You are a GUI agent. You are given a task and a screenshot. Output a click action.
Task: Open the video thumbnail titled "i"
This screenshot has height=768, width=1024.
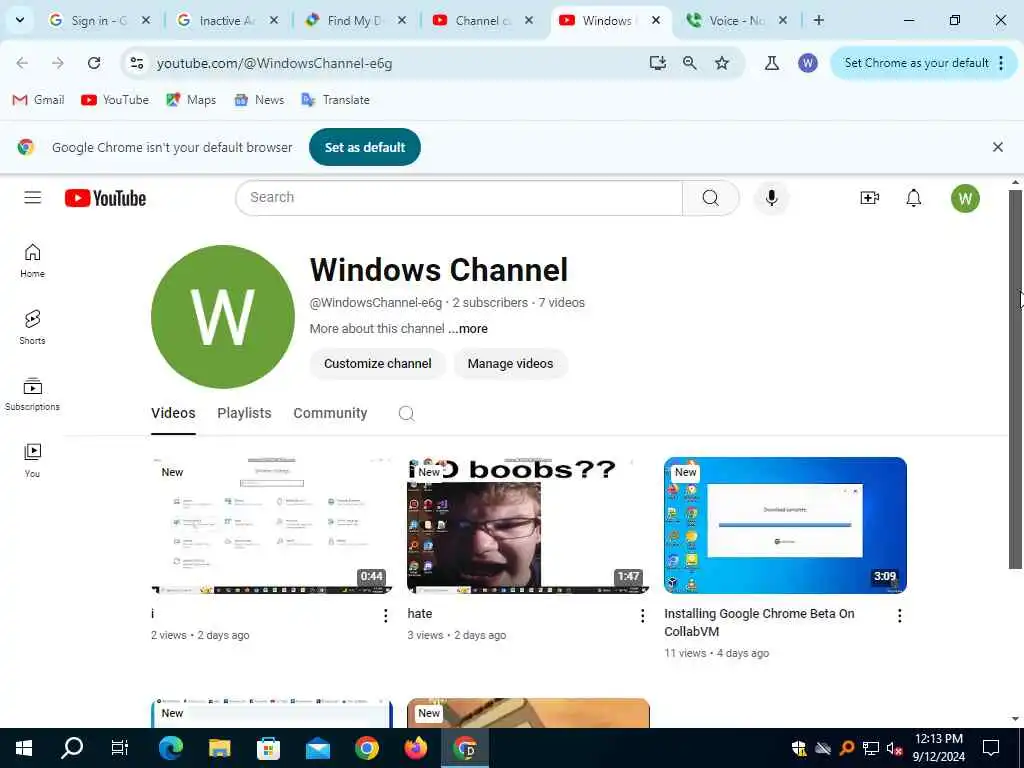click(272, 526)
